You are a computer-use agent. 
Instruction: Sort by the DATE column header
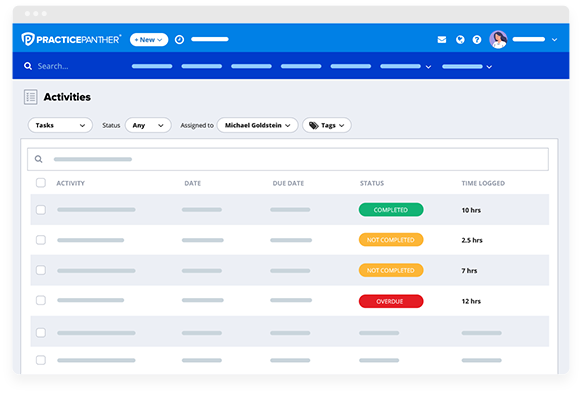point(193,183)
